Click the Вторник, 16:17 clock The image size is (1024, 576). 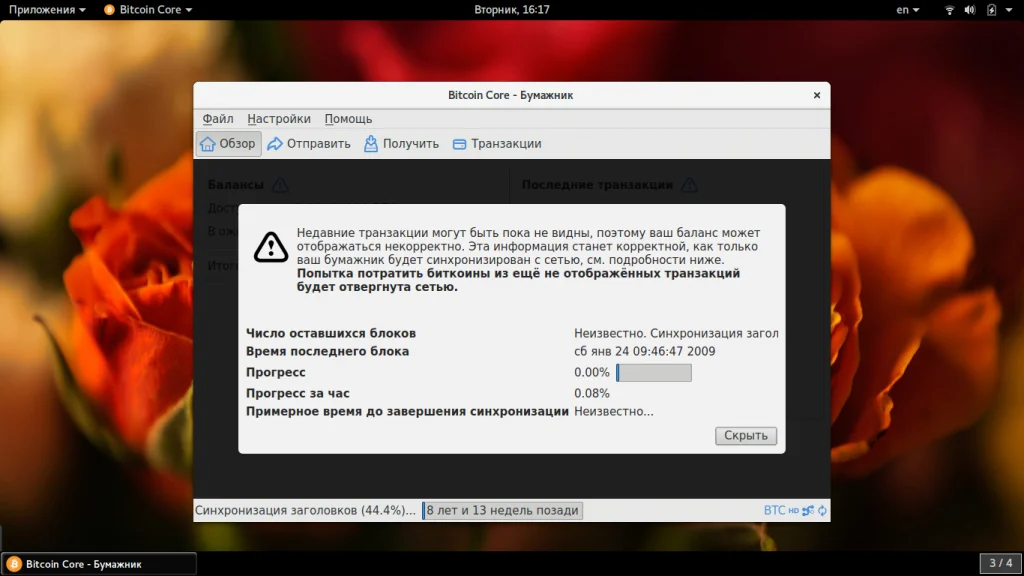coord(512,10)
